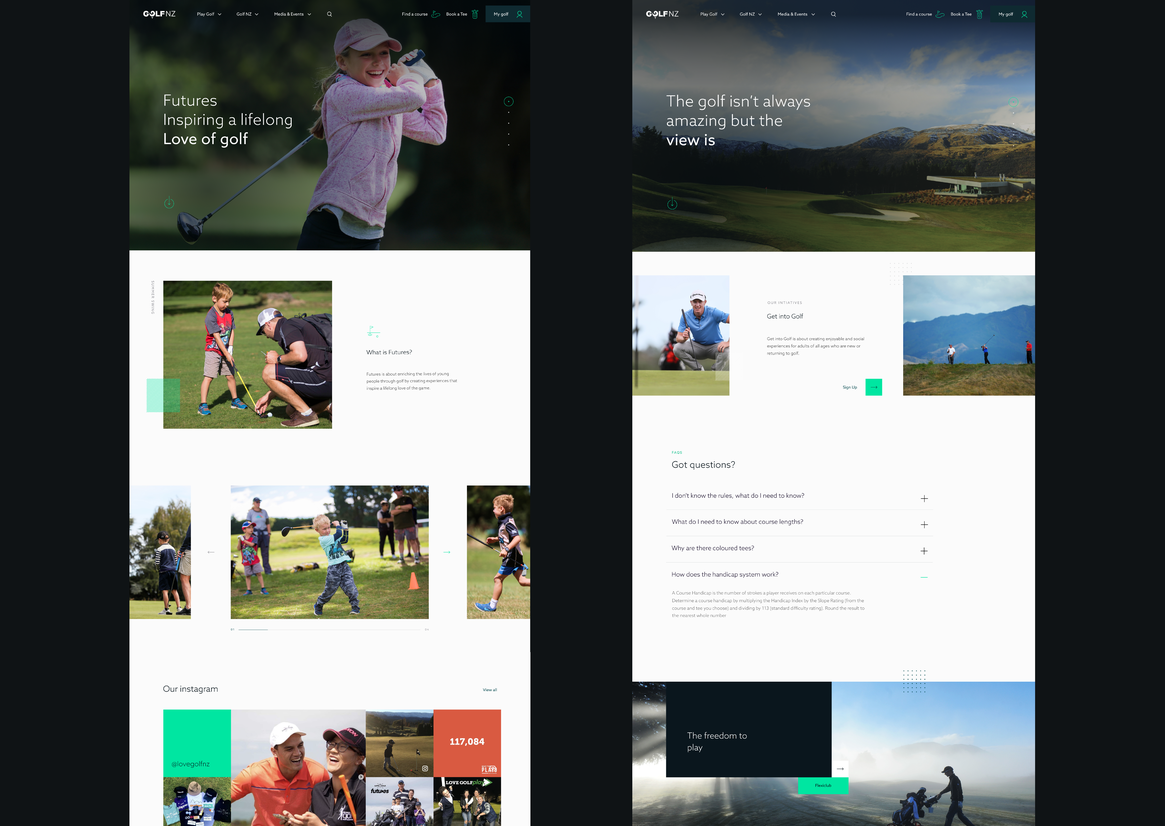1165x826 pixels.
Task: Click the green @lovegolfnz Instagram tile
Action: [196, 743]
